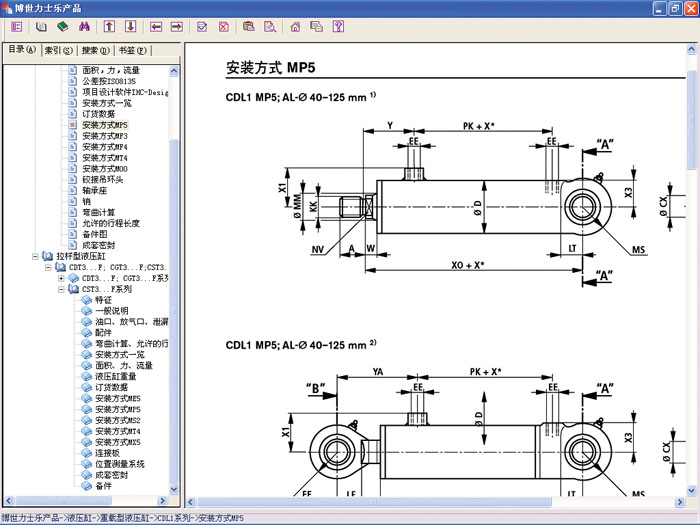
Task: Open 安装方式MP3 topic in tree
Action: (x=105, y=135)
